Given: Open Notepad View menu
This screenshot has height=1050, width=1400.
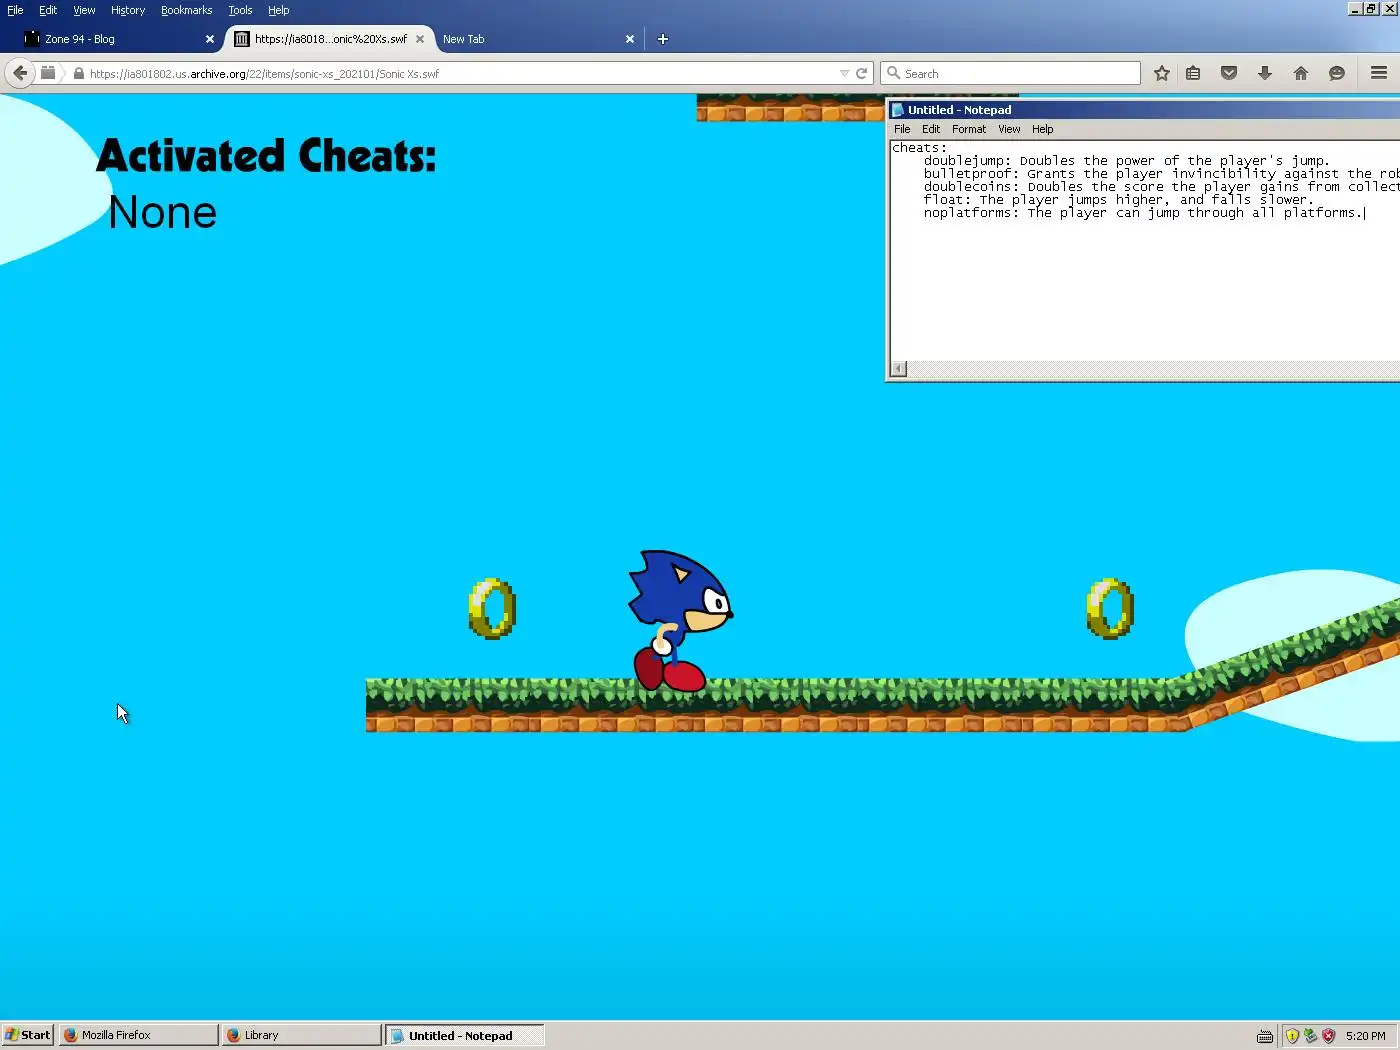Looking at the screenshot, I should point(1009,129).
